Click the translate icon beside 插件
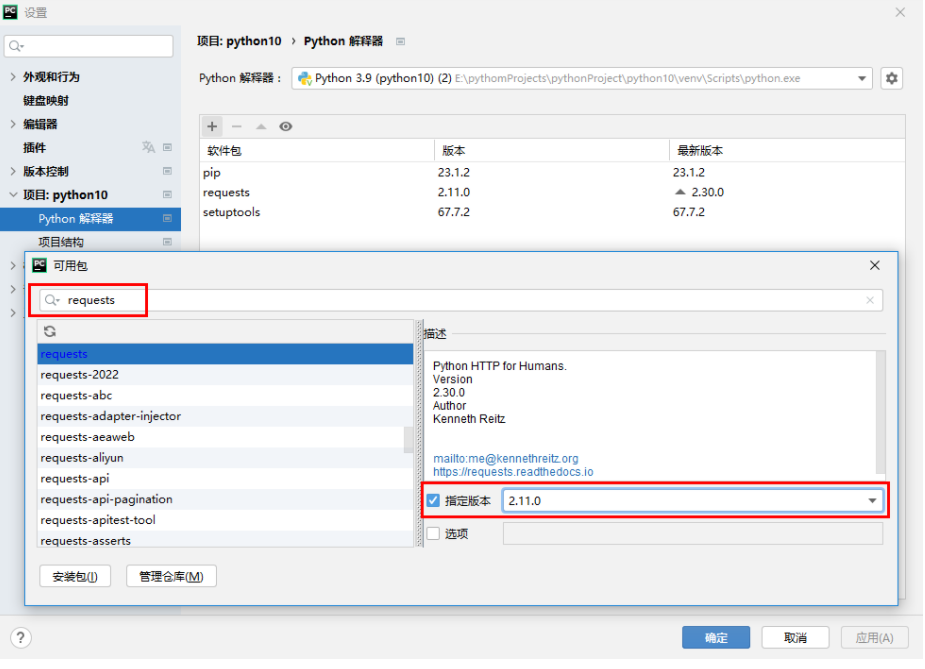Image resolution: width=925 pixels, height=669 pixels. click(x=148, y=147)
